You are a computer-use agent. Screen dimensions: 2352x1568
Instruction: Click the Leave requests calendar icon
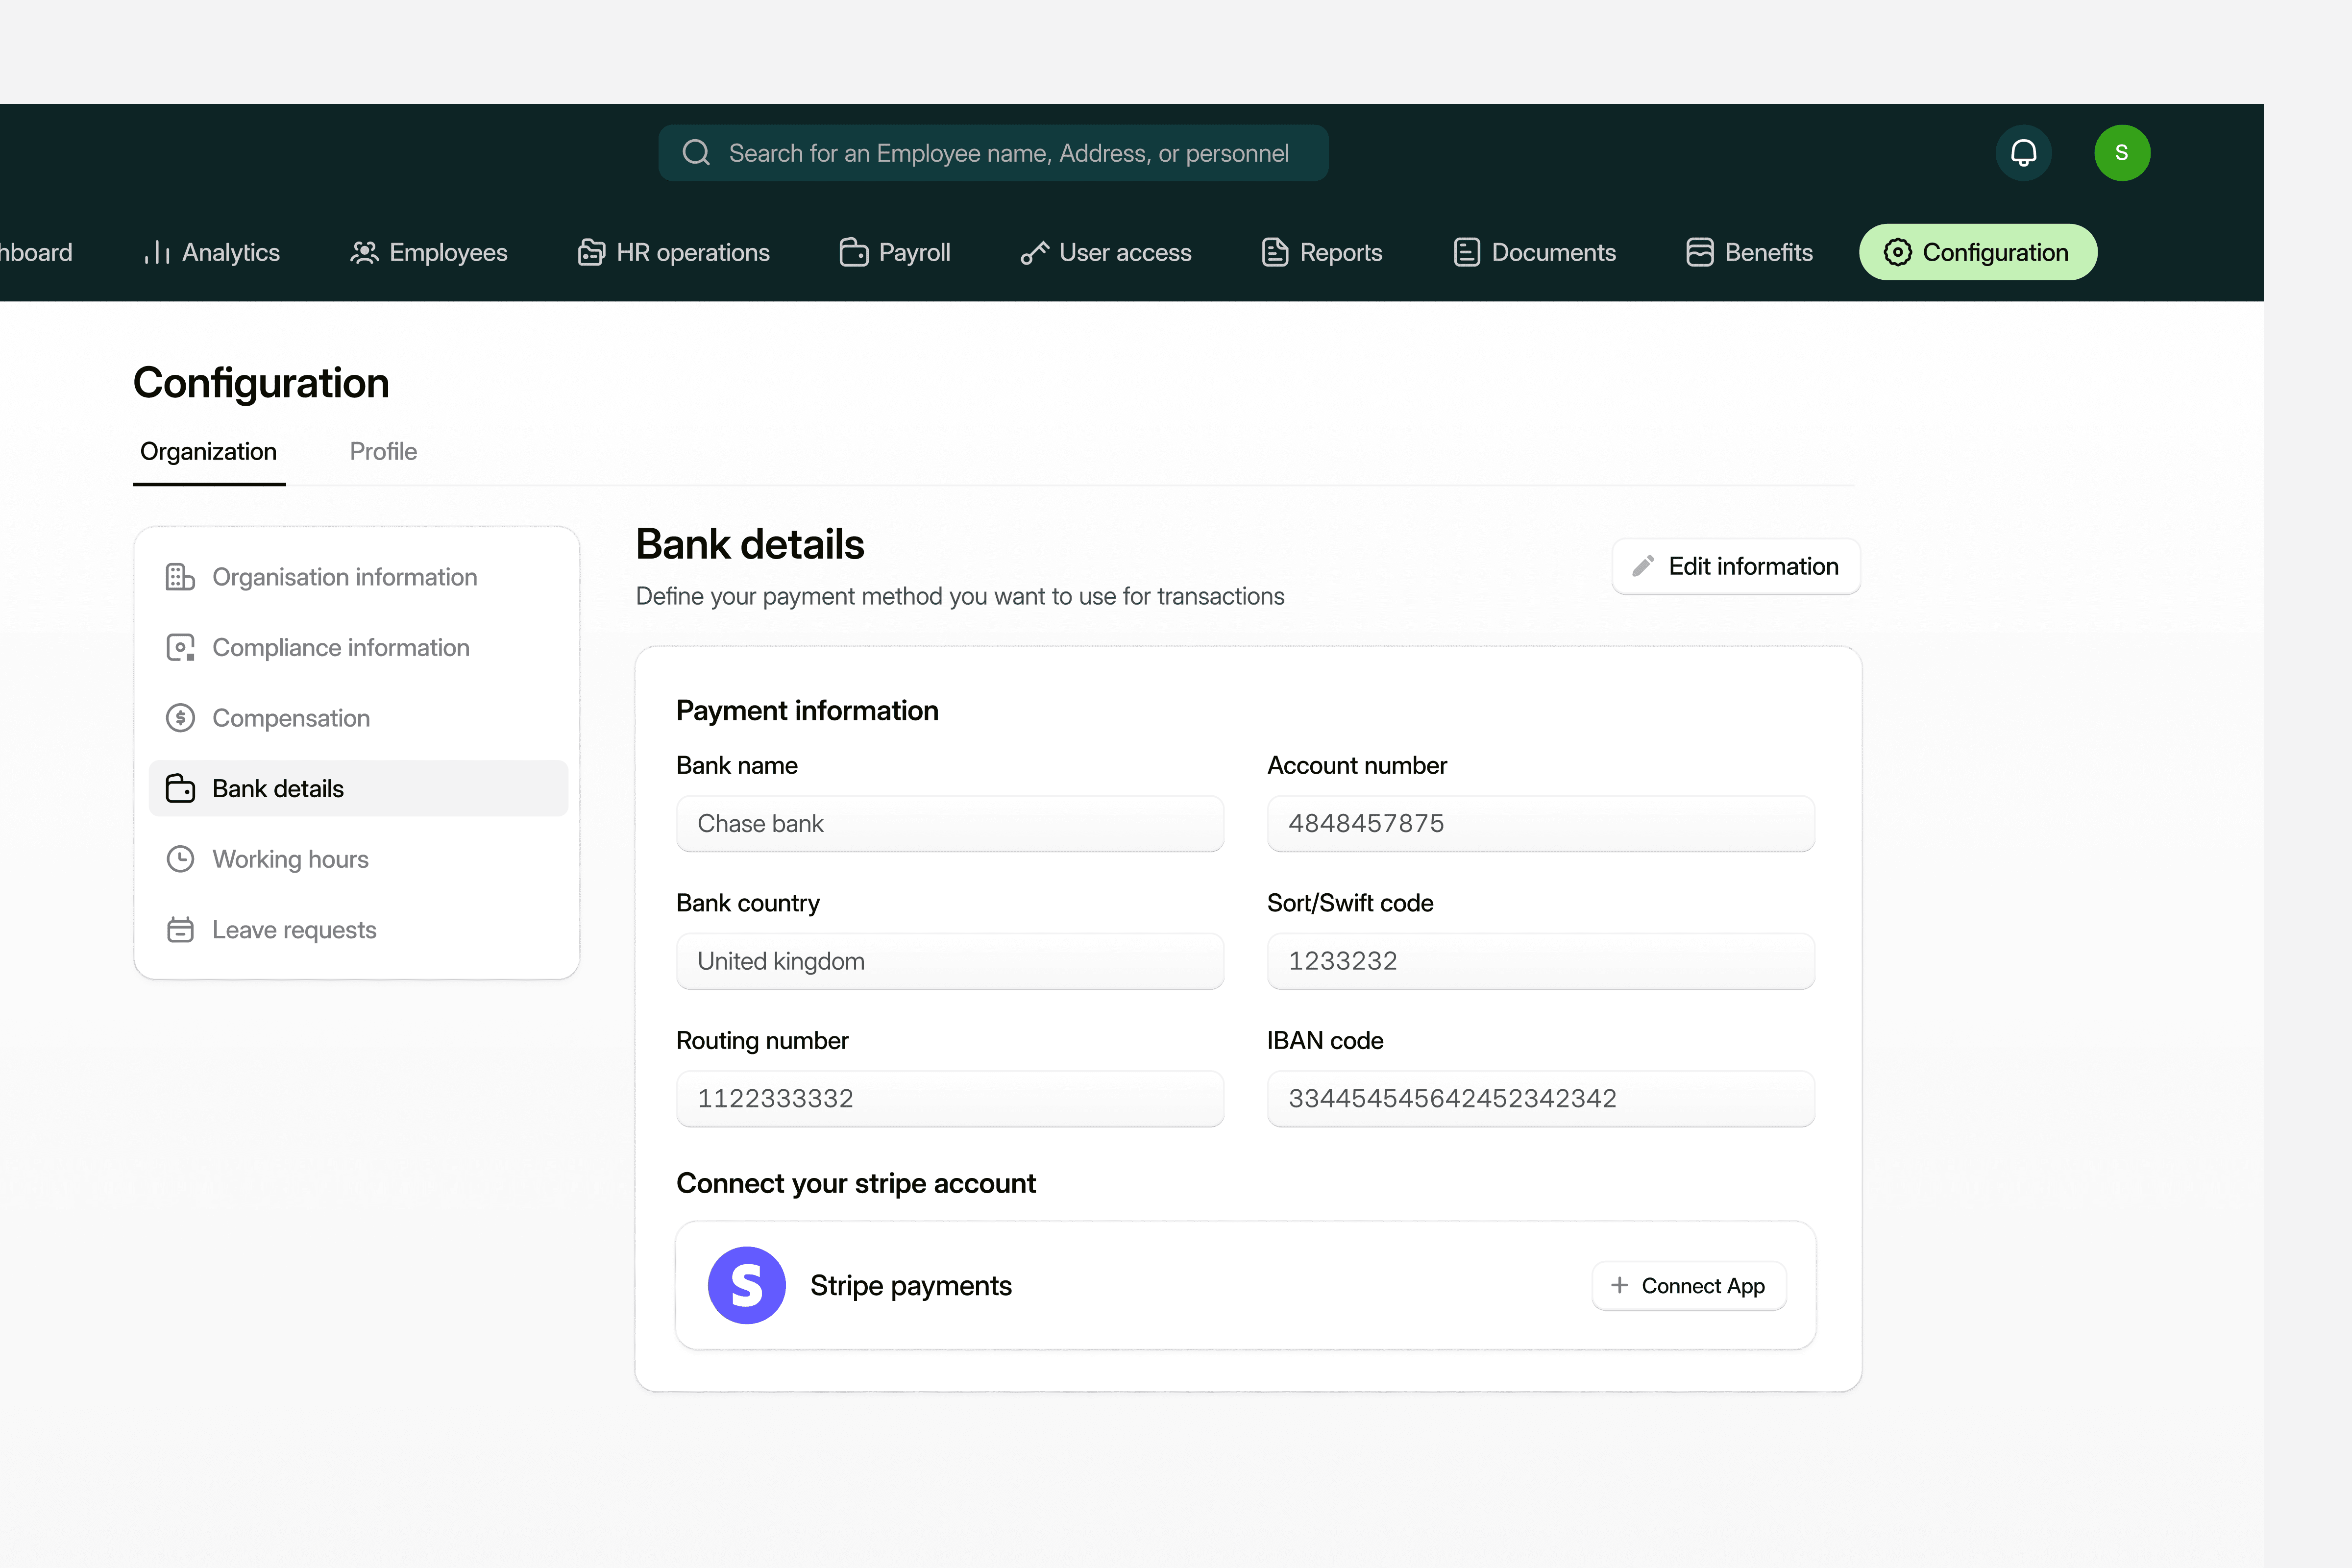pyautogui.click(x=180, y=930)
